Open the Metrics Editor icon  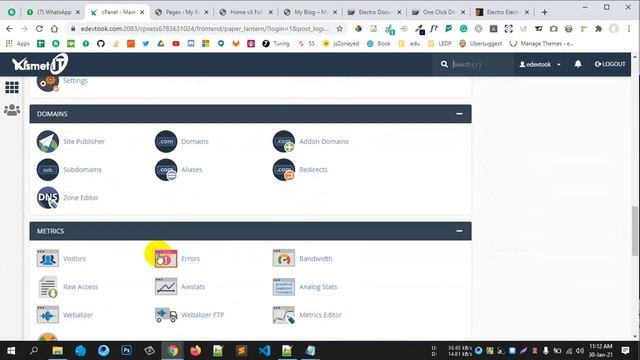[284, 315]
